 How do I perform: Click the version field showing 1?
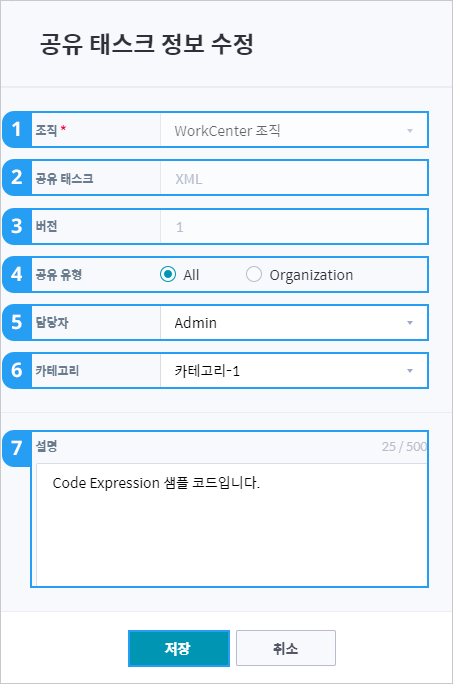point(294,227)
